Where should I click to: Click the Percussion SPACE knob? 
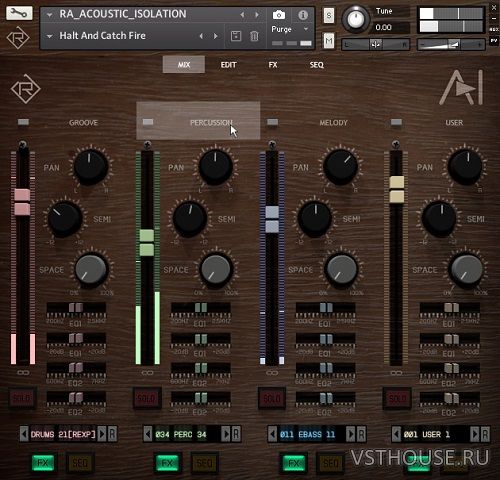tap(216, 269)
